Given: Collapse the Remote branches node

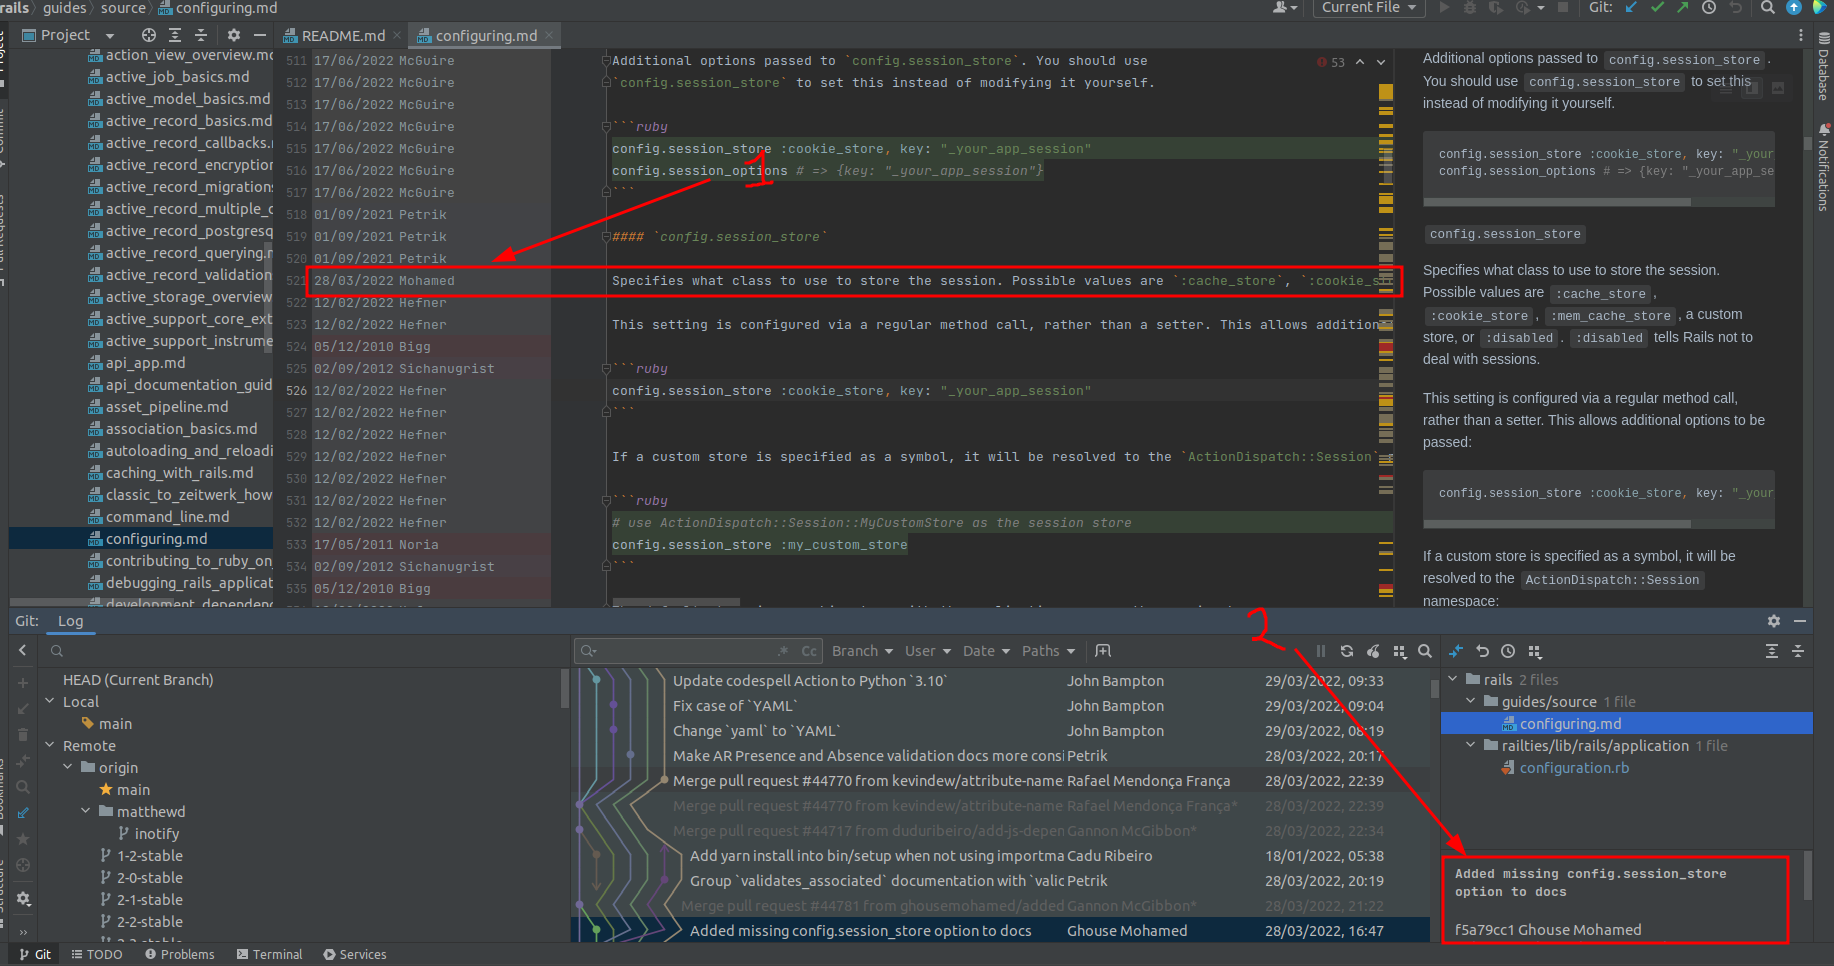Looking at the screenshot, I should pos(50,745).
